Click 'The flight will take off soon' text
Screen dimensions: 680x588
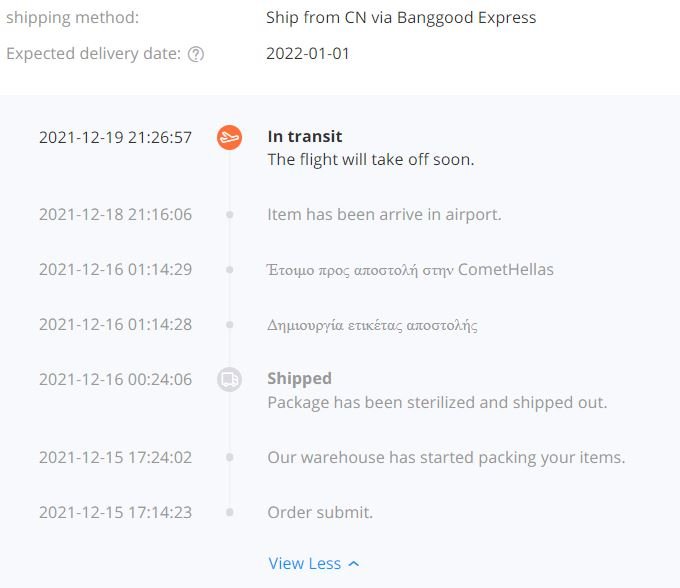pos(371,160)
